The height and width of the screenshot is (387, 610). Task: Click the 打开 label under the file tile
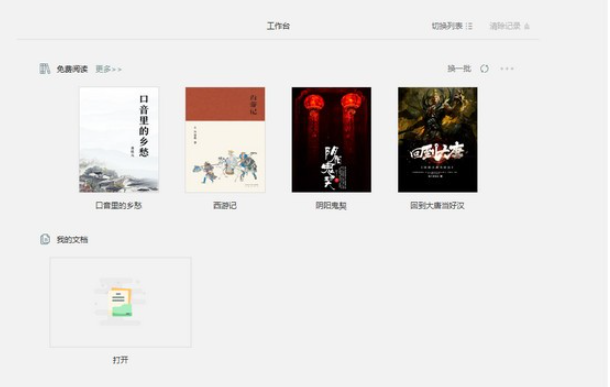click(121, 360)
